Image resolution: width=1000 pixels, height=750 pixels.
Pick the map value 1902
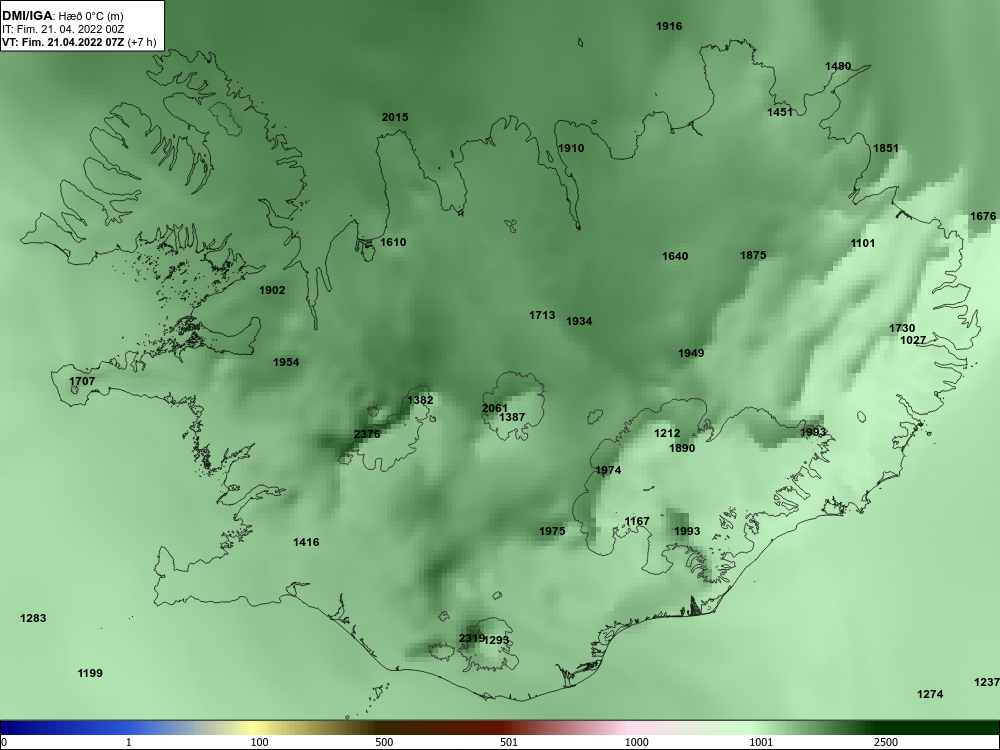point(272,290)
